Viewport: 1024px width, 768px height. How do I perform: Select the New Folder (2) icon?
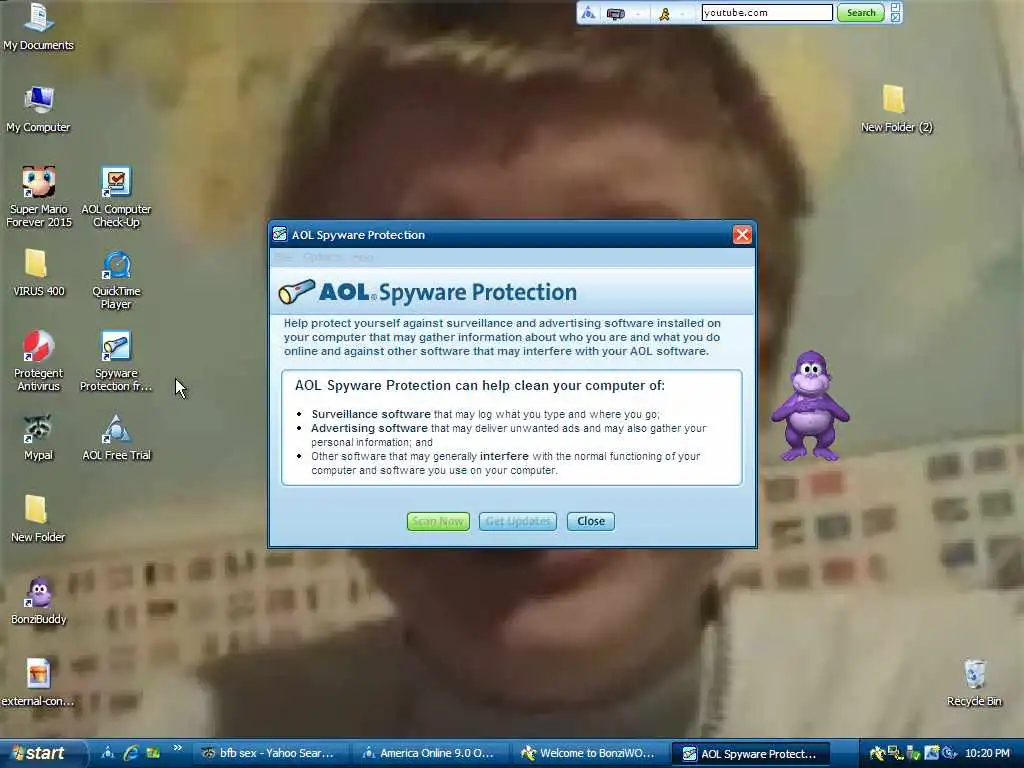(x=895, y=109)
